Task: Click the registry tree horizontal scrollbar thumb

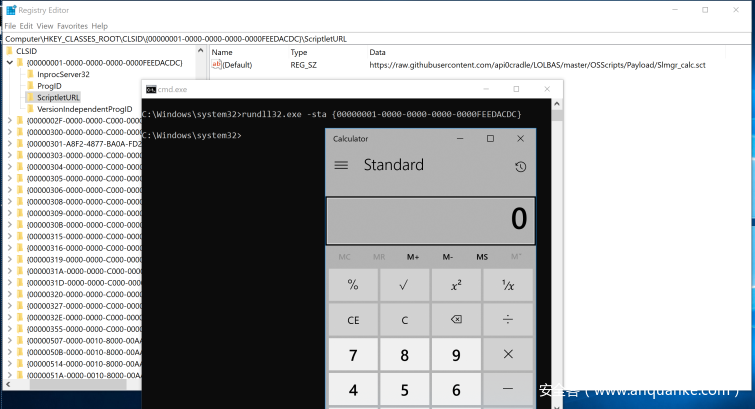Action: (x=78, y=384)
